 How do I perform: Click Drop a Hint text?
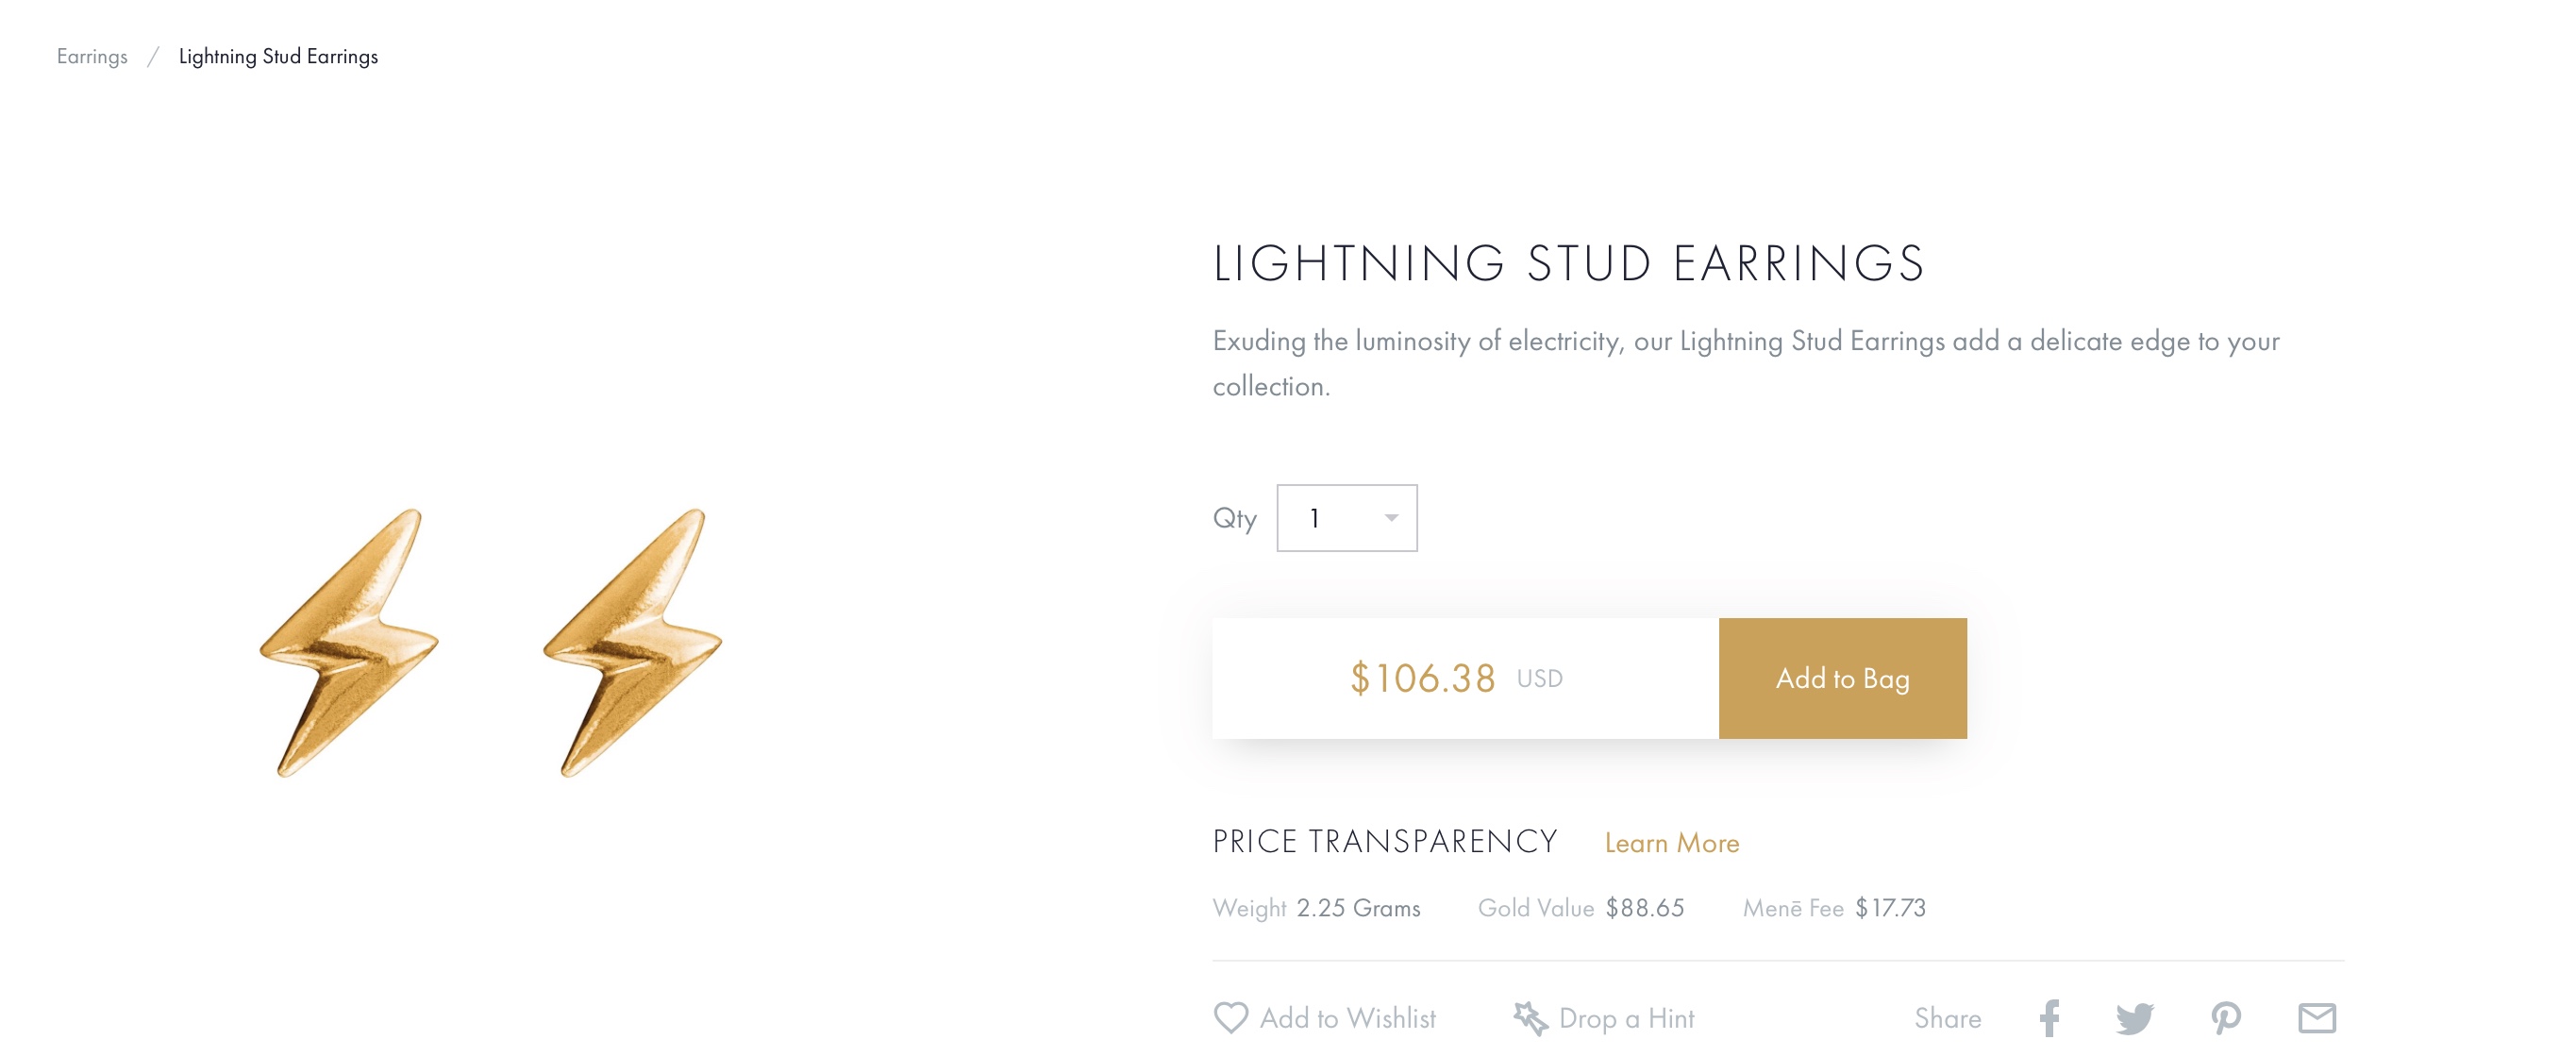(x=1626, y=1018)
